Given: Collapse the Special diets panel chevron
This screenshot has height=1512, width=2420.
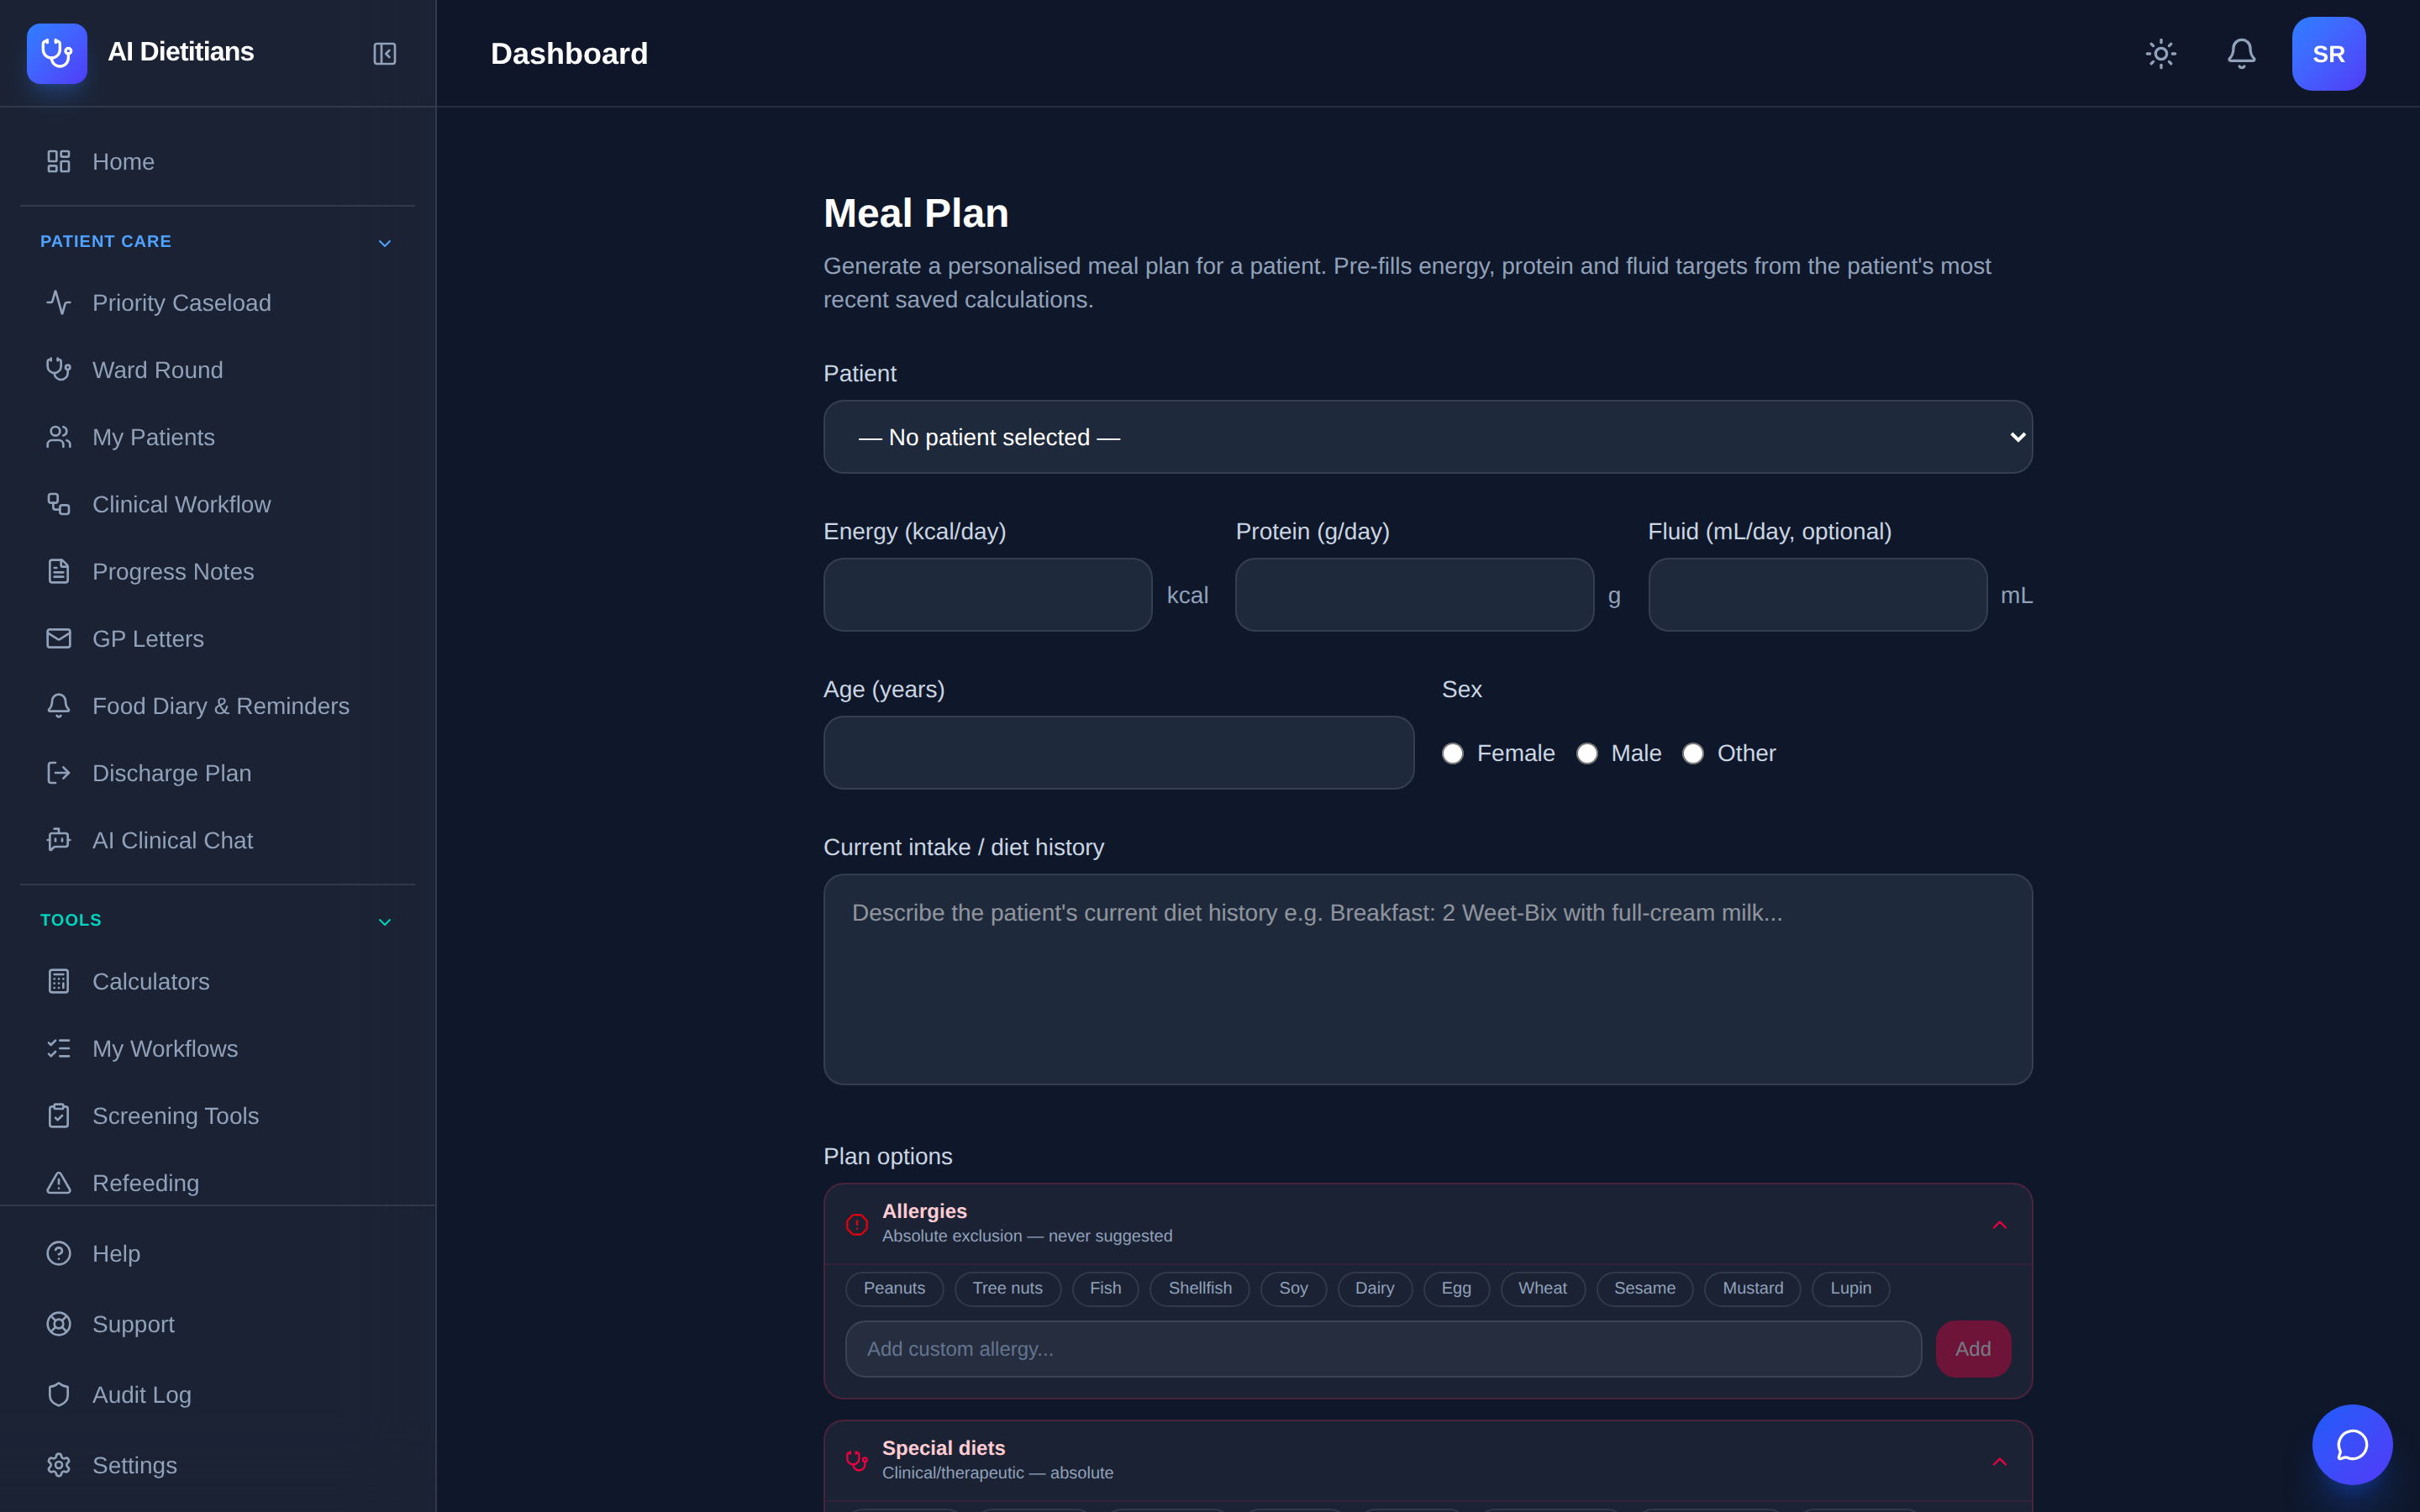Looking at the screenshot, I should [x=1999, y=1462].
